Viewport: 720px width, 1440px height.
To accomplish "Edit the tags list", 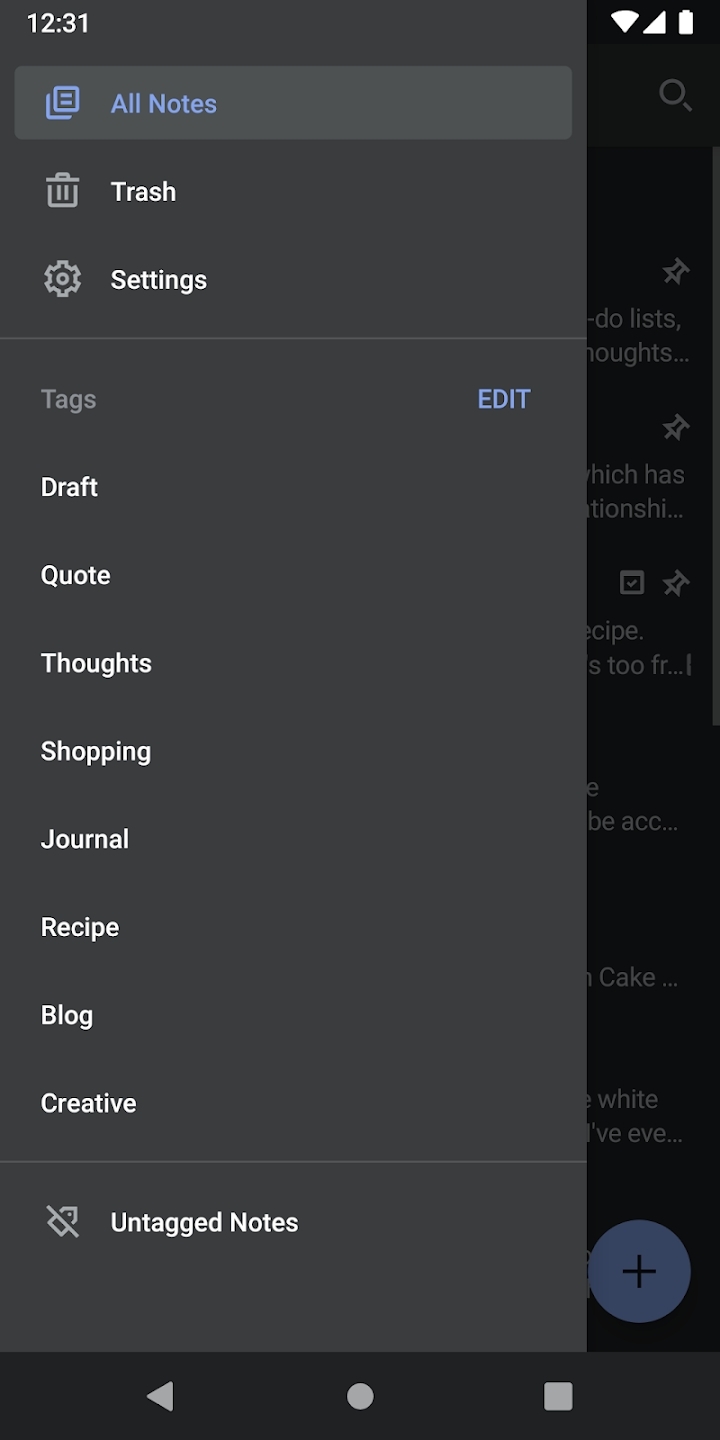I will [x=504, y=399].
